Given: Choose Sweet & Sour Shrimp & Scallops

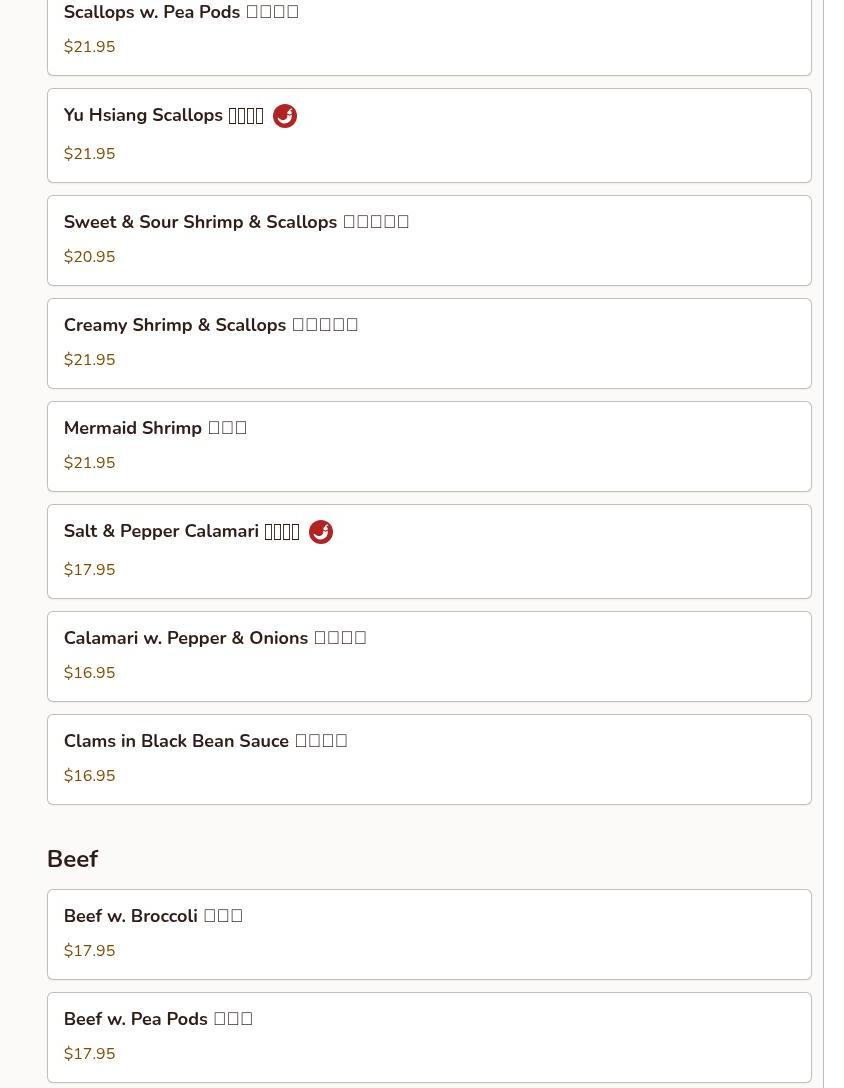Looking at the screenshot, I should click(x=429, y=240).
